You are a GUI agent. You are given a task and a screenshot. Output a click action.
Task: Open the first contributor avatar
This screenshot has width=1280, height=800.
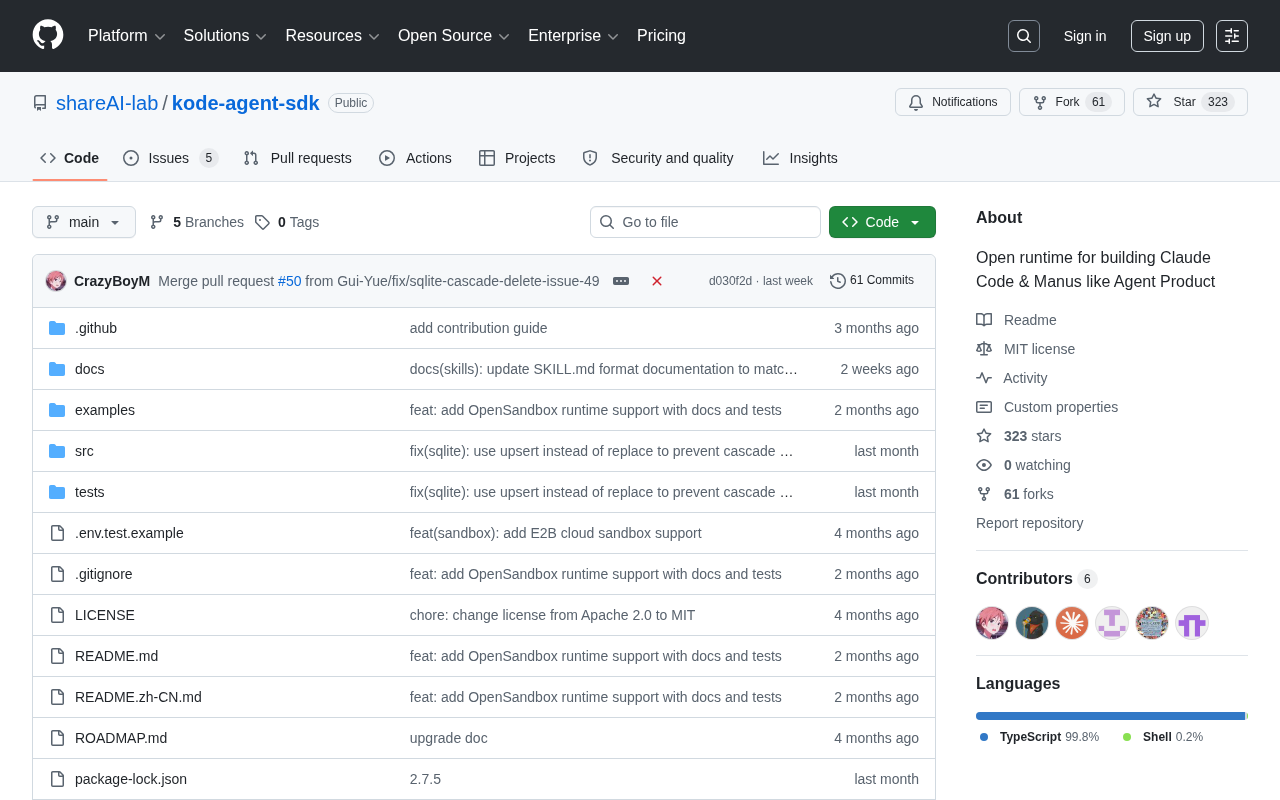click(992, 623)
